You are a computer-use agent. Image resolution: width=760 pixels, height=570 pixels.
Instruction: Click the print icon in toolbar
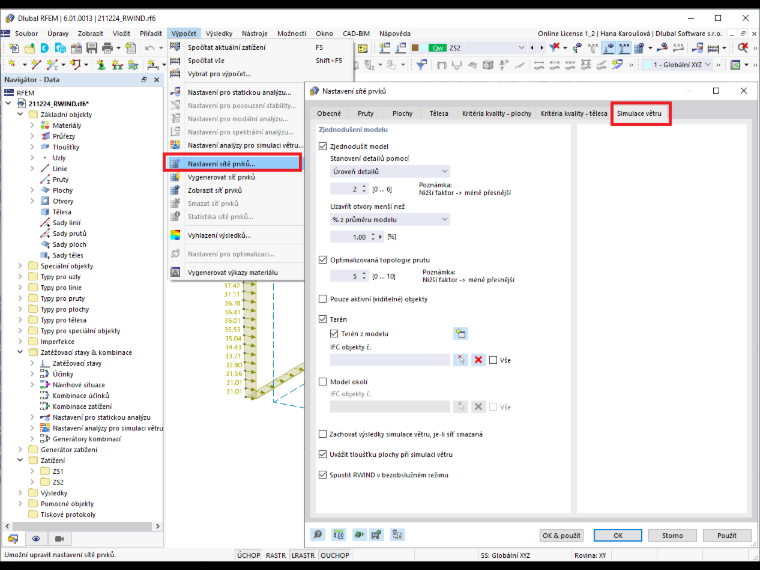[x=108, y=48]
